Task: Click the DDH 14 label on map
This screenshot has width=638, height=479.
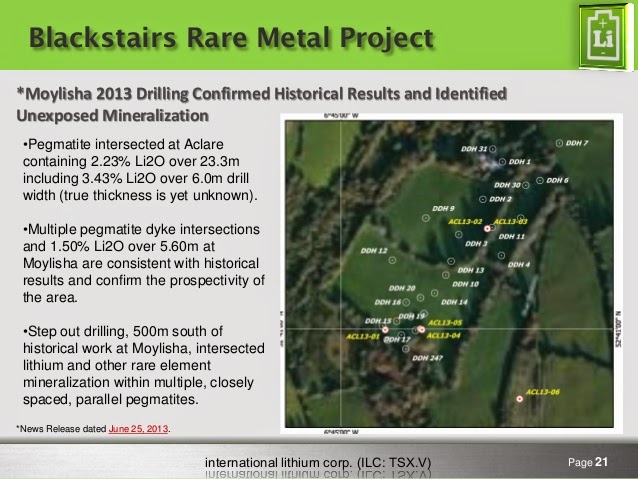Action: coord(454,302)
